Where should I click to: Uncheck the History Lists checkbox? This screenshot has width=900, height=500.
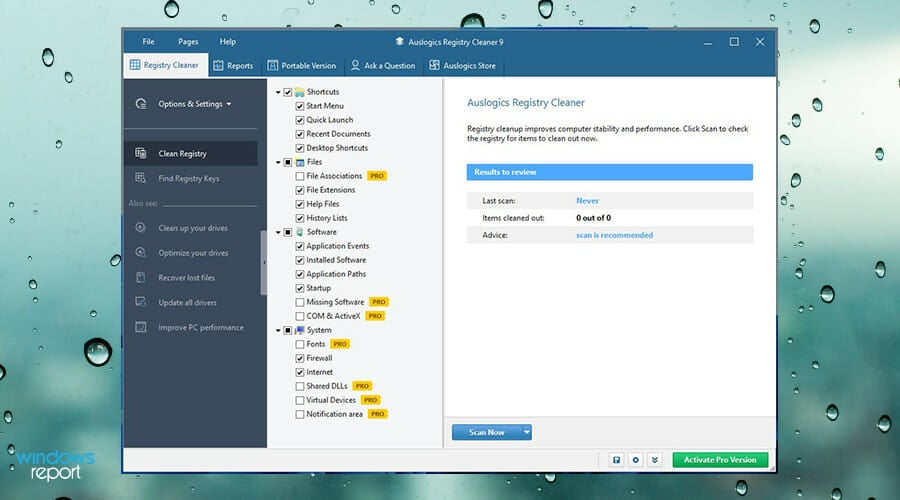(x=300, y=218)
